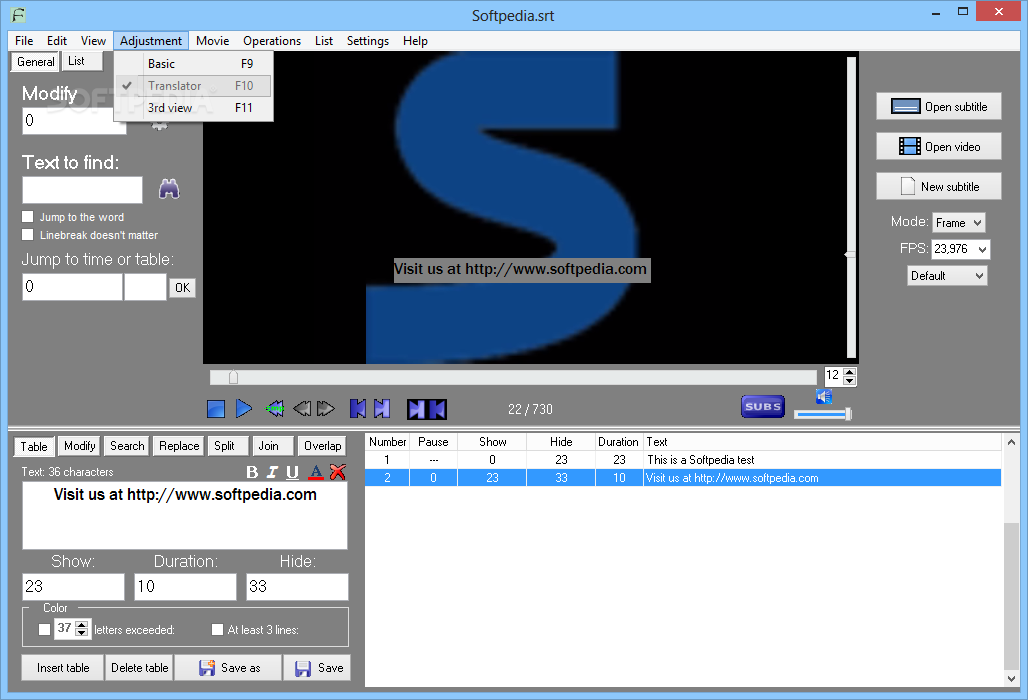Click the New subtitle button
Screen dimensions: 1028x700
pyautogui.click(x=938, y=186)
